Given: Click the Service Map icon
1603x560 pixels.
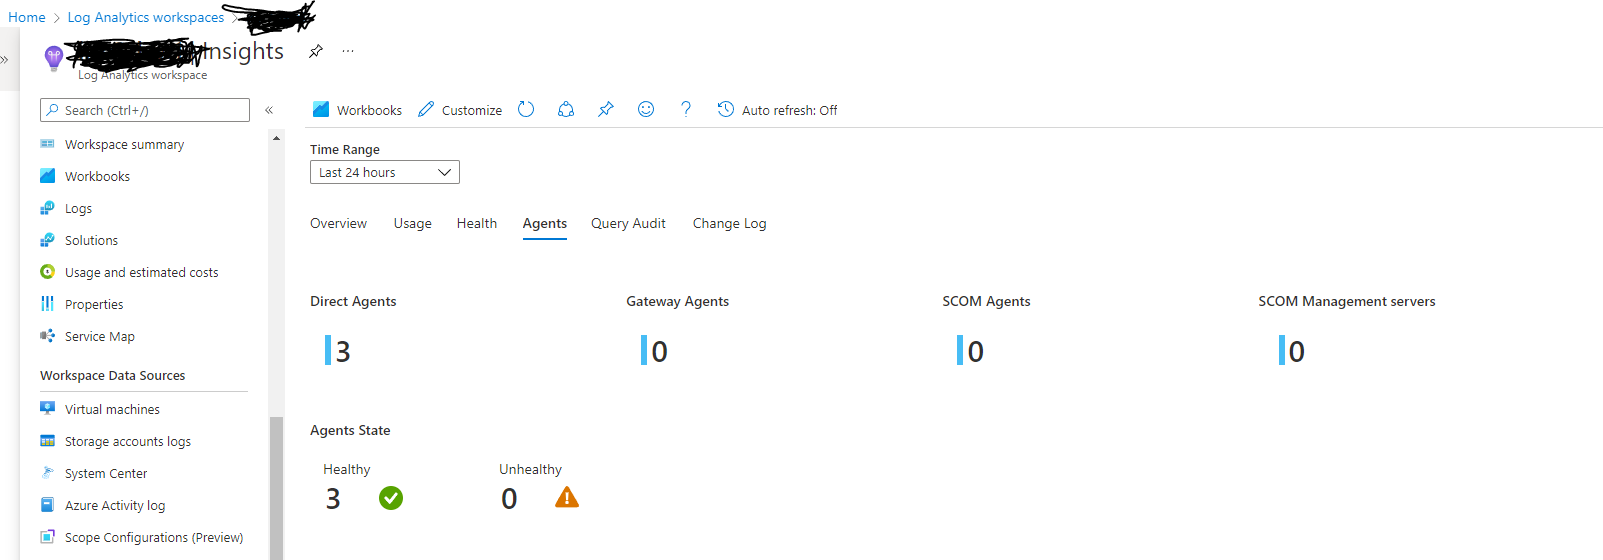Looking at the screenshot, I should tap(47, 336).
